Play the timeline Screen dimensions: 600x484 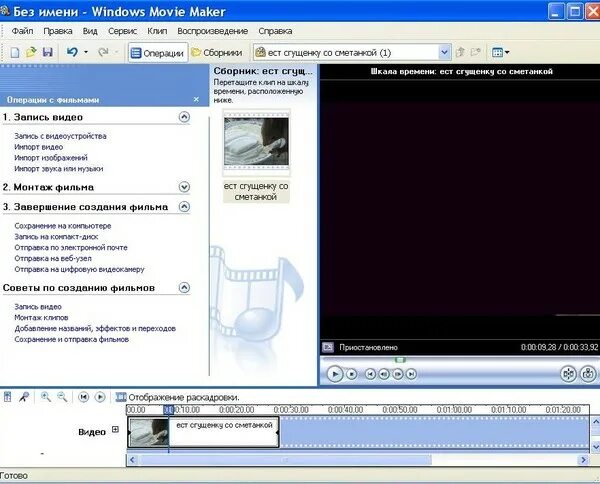click(100, 397)
